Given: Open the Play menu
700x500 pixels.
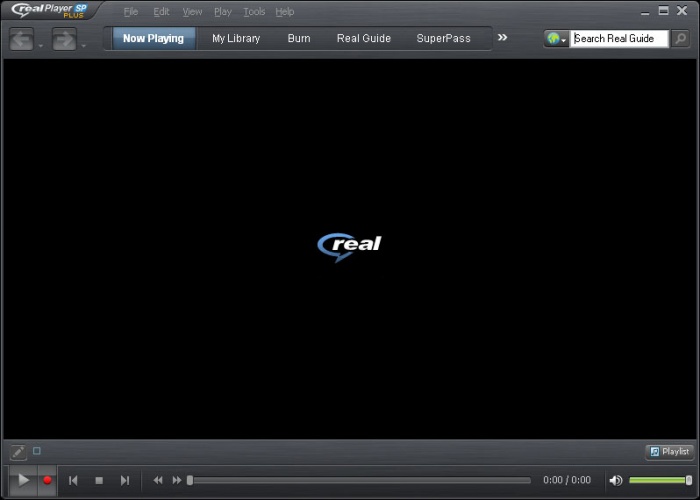Looking at the screenshot, I should pyautogui.click(x=223, y=12).
